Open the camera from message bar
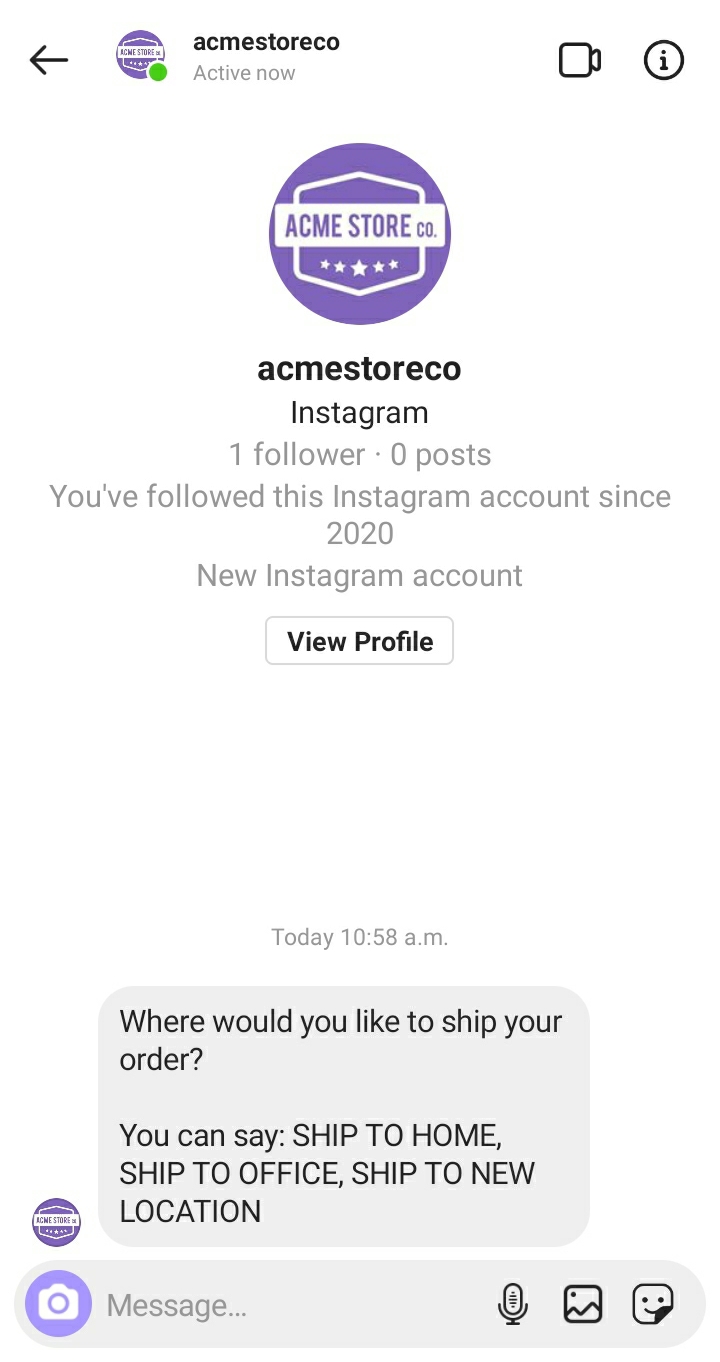This screenshot has height=1362, width=720. tap(58, 1304)
